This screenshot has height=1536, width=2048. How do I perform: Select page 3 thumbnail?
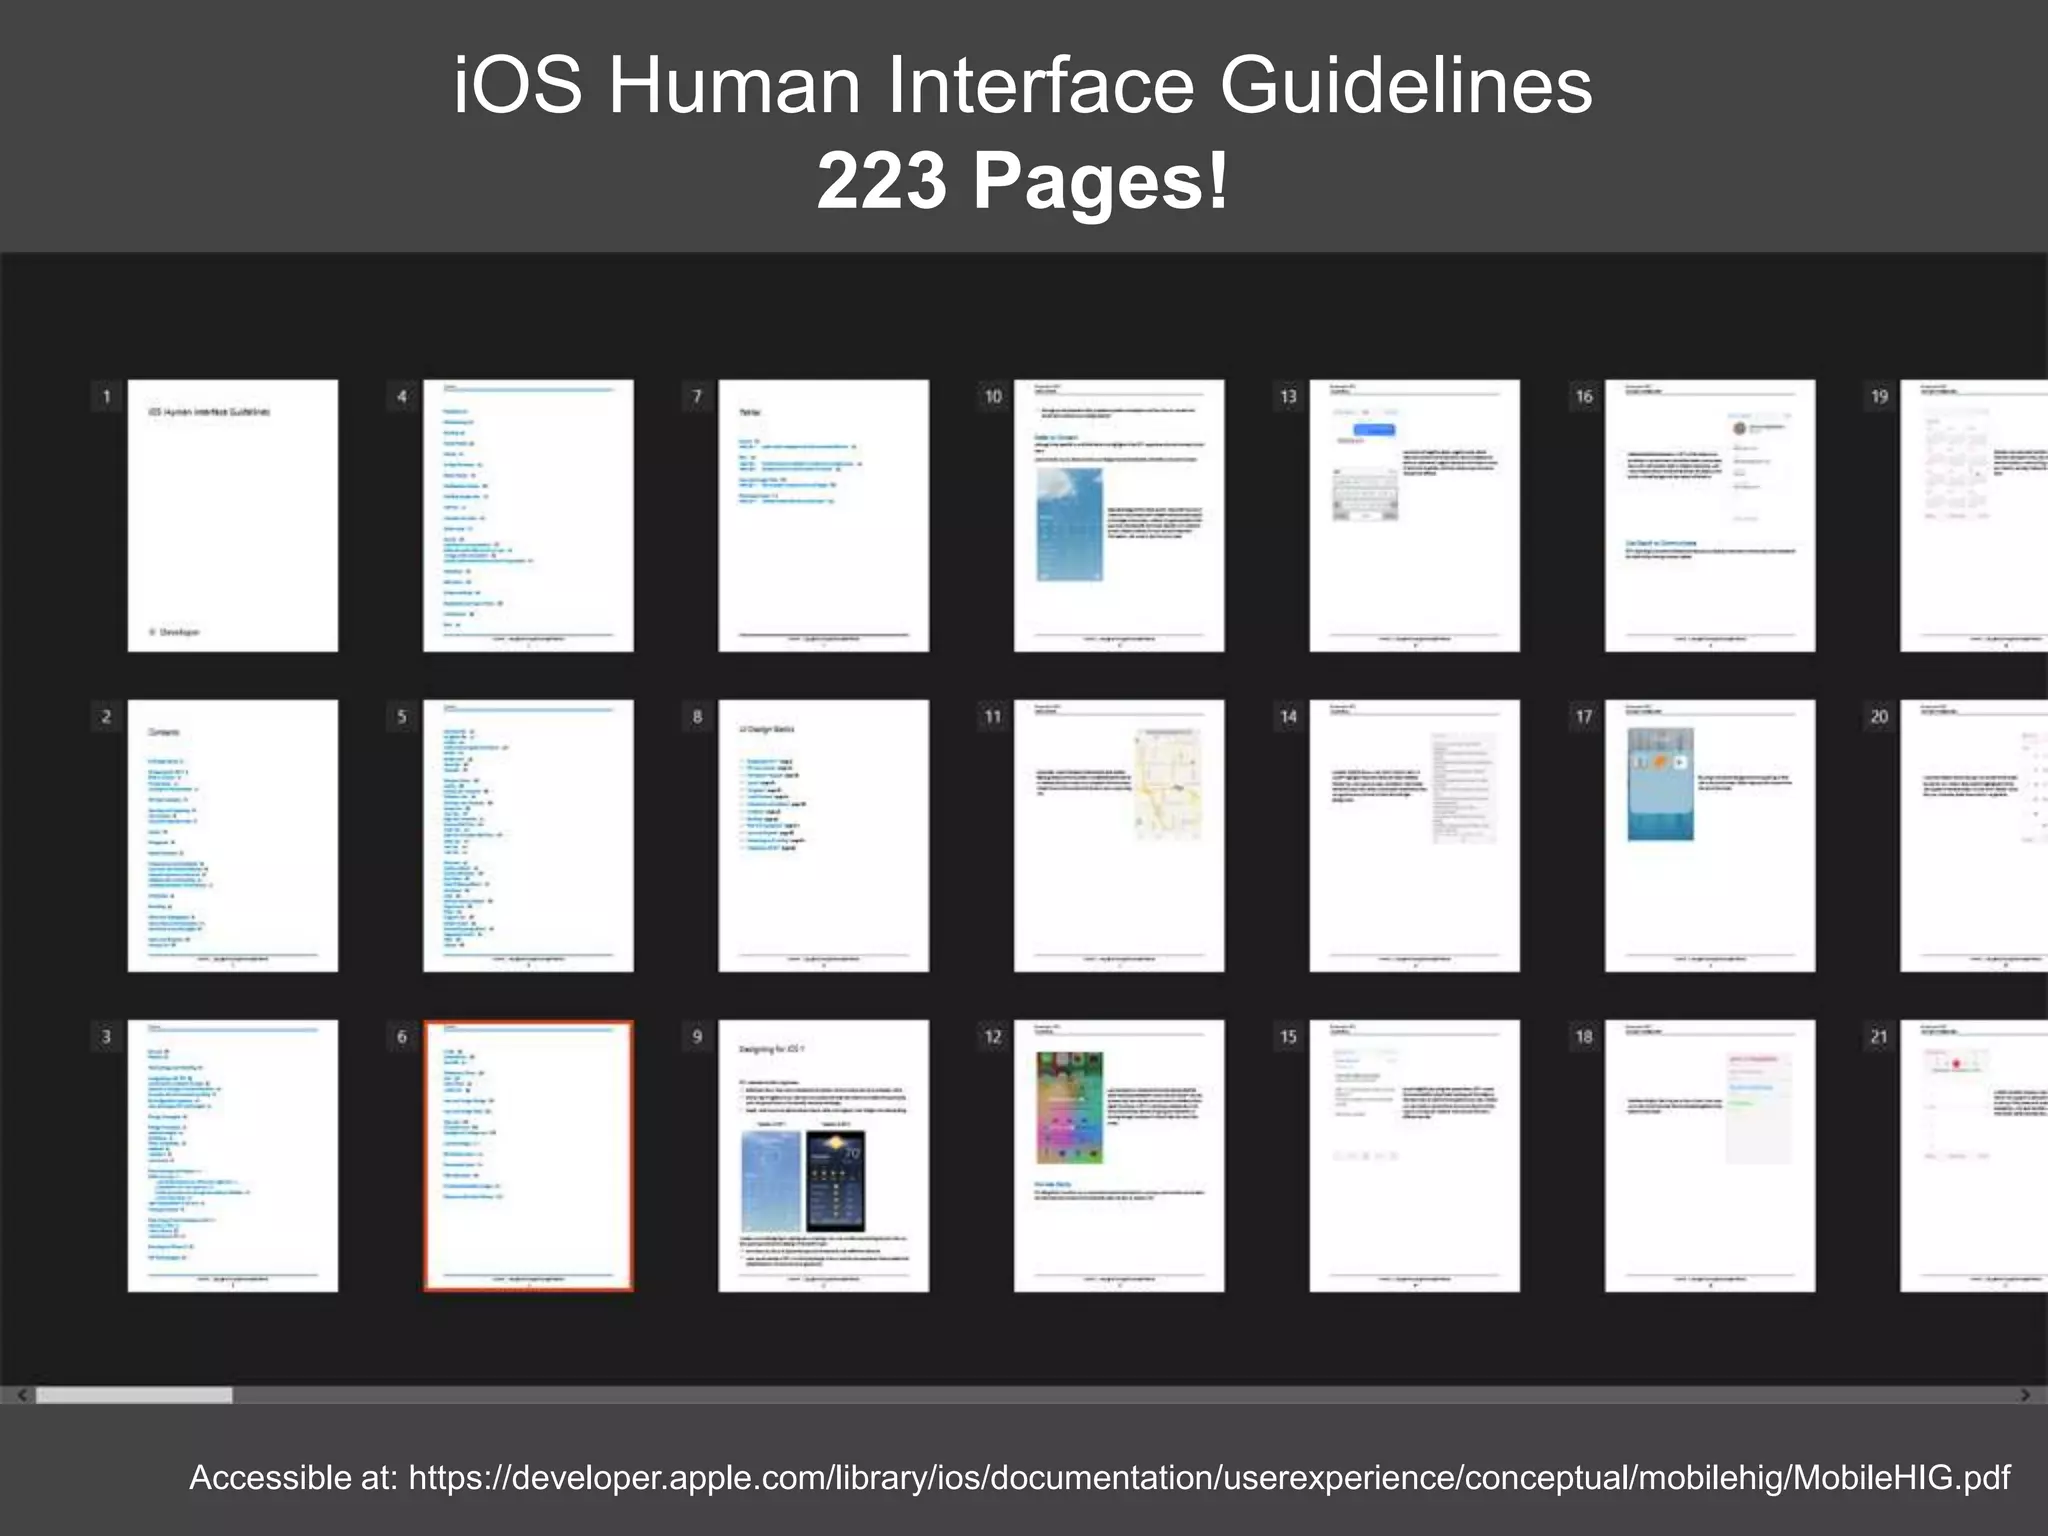233,1156
